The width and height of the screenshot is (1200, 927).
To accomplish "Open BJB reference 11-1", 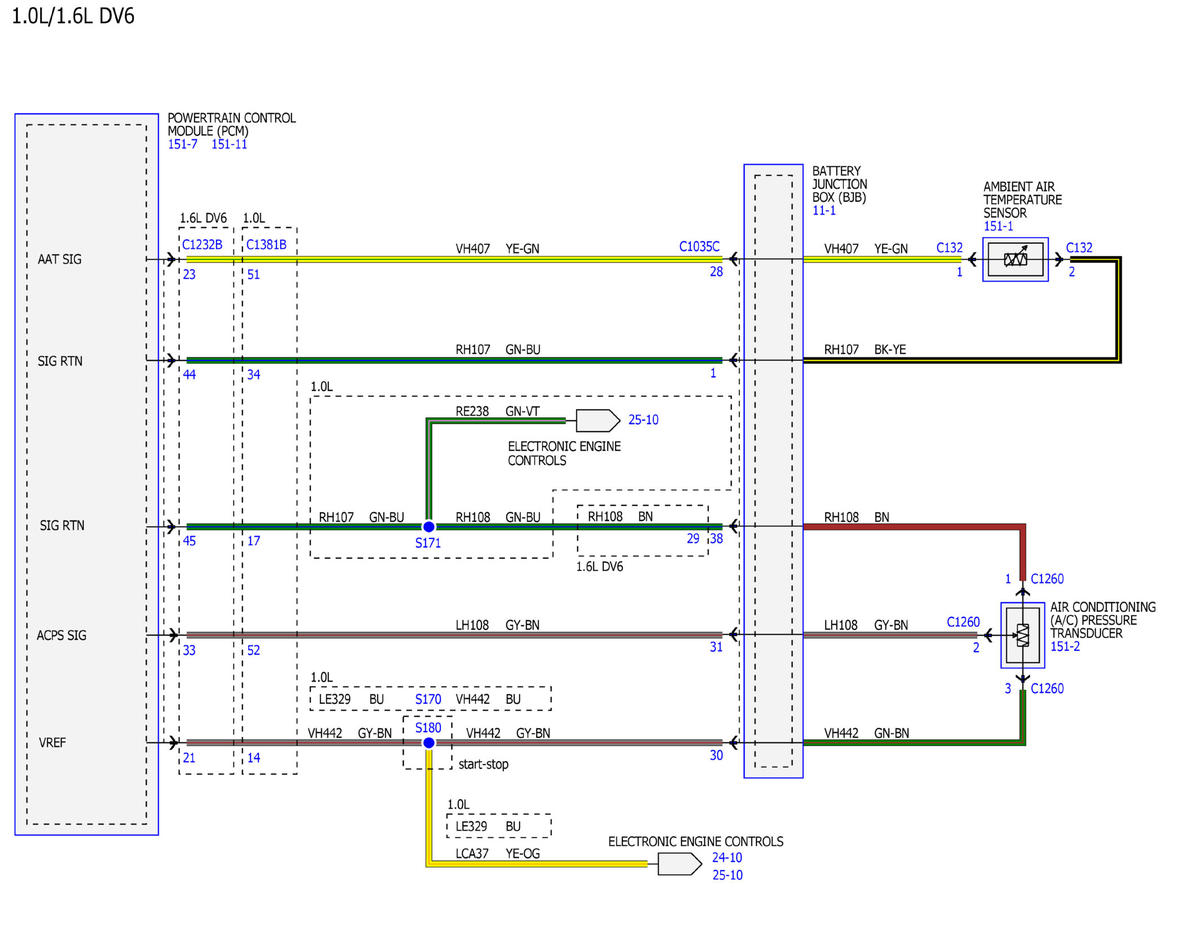I will [824, 212].
